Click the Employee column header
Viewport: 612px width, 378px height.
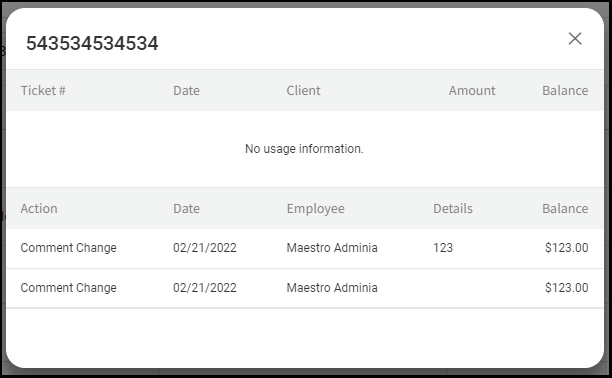coord(315,209)
